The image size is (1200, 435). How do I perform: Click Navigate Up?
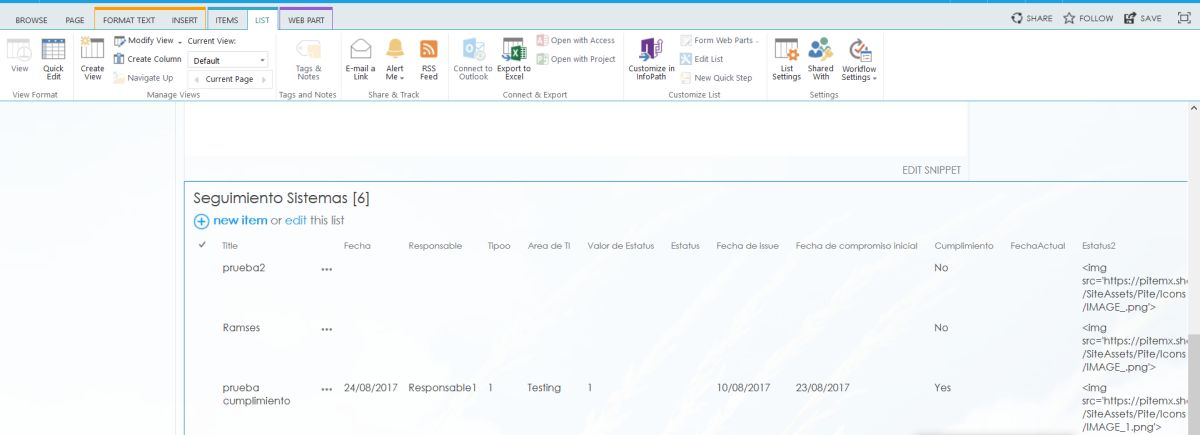[x=143, y=77]
